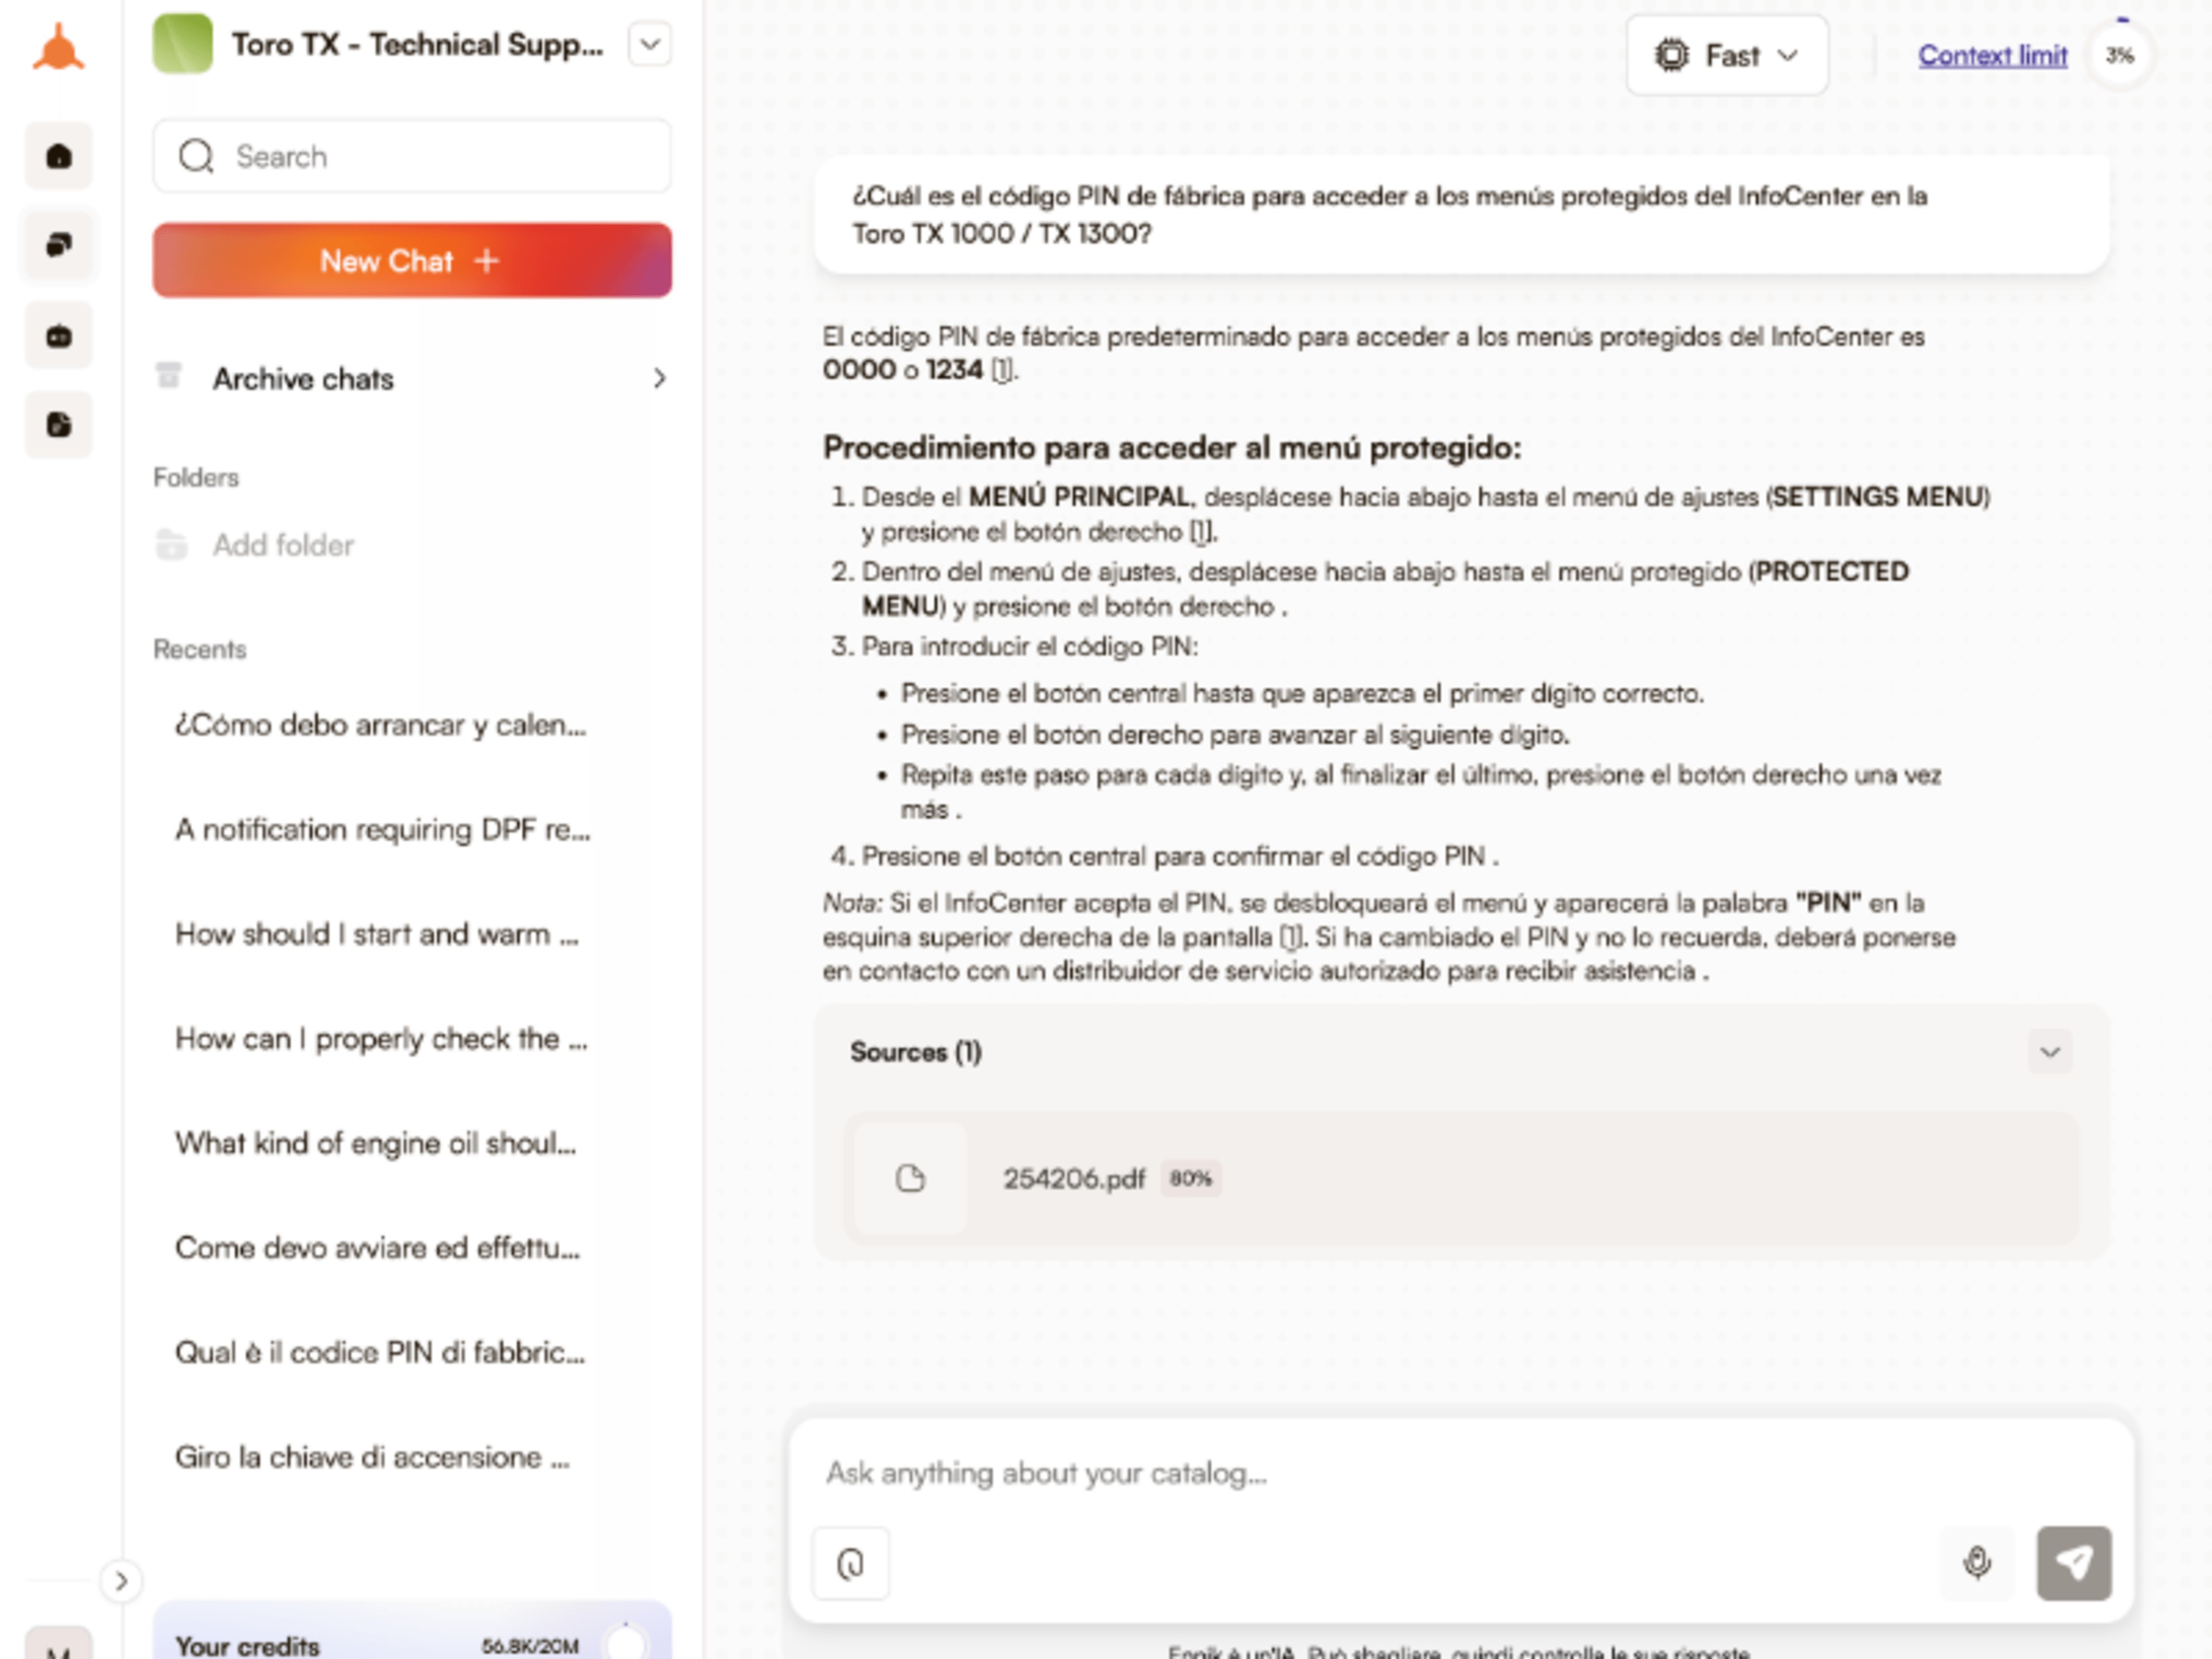Screen dimensions: 2212x1659
Task: Click the orange app logo icon
Action: click(58, 47)
